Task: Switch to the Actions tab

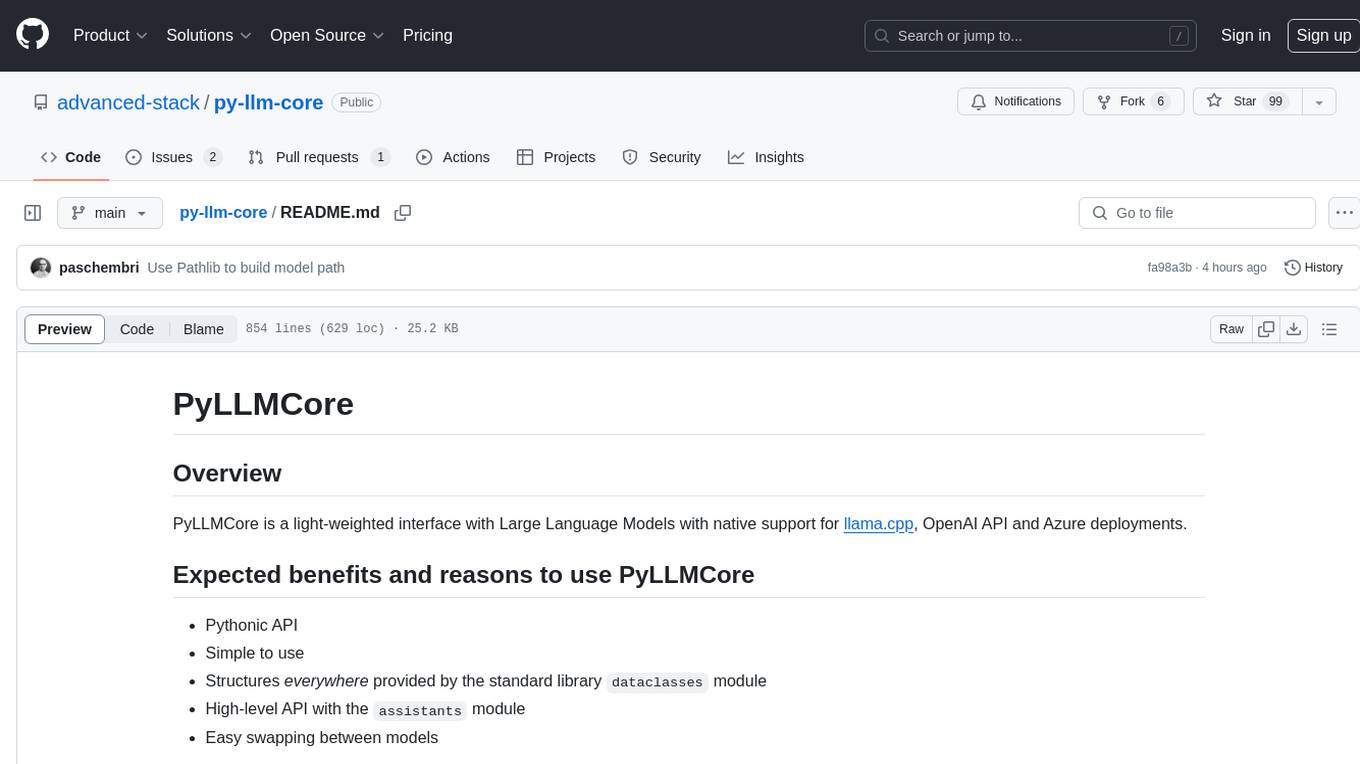Action: 453,157
